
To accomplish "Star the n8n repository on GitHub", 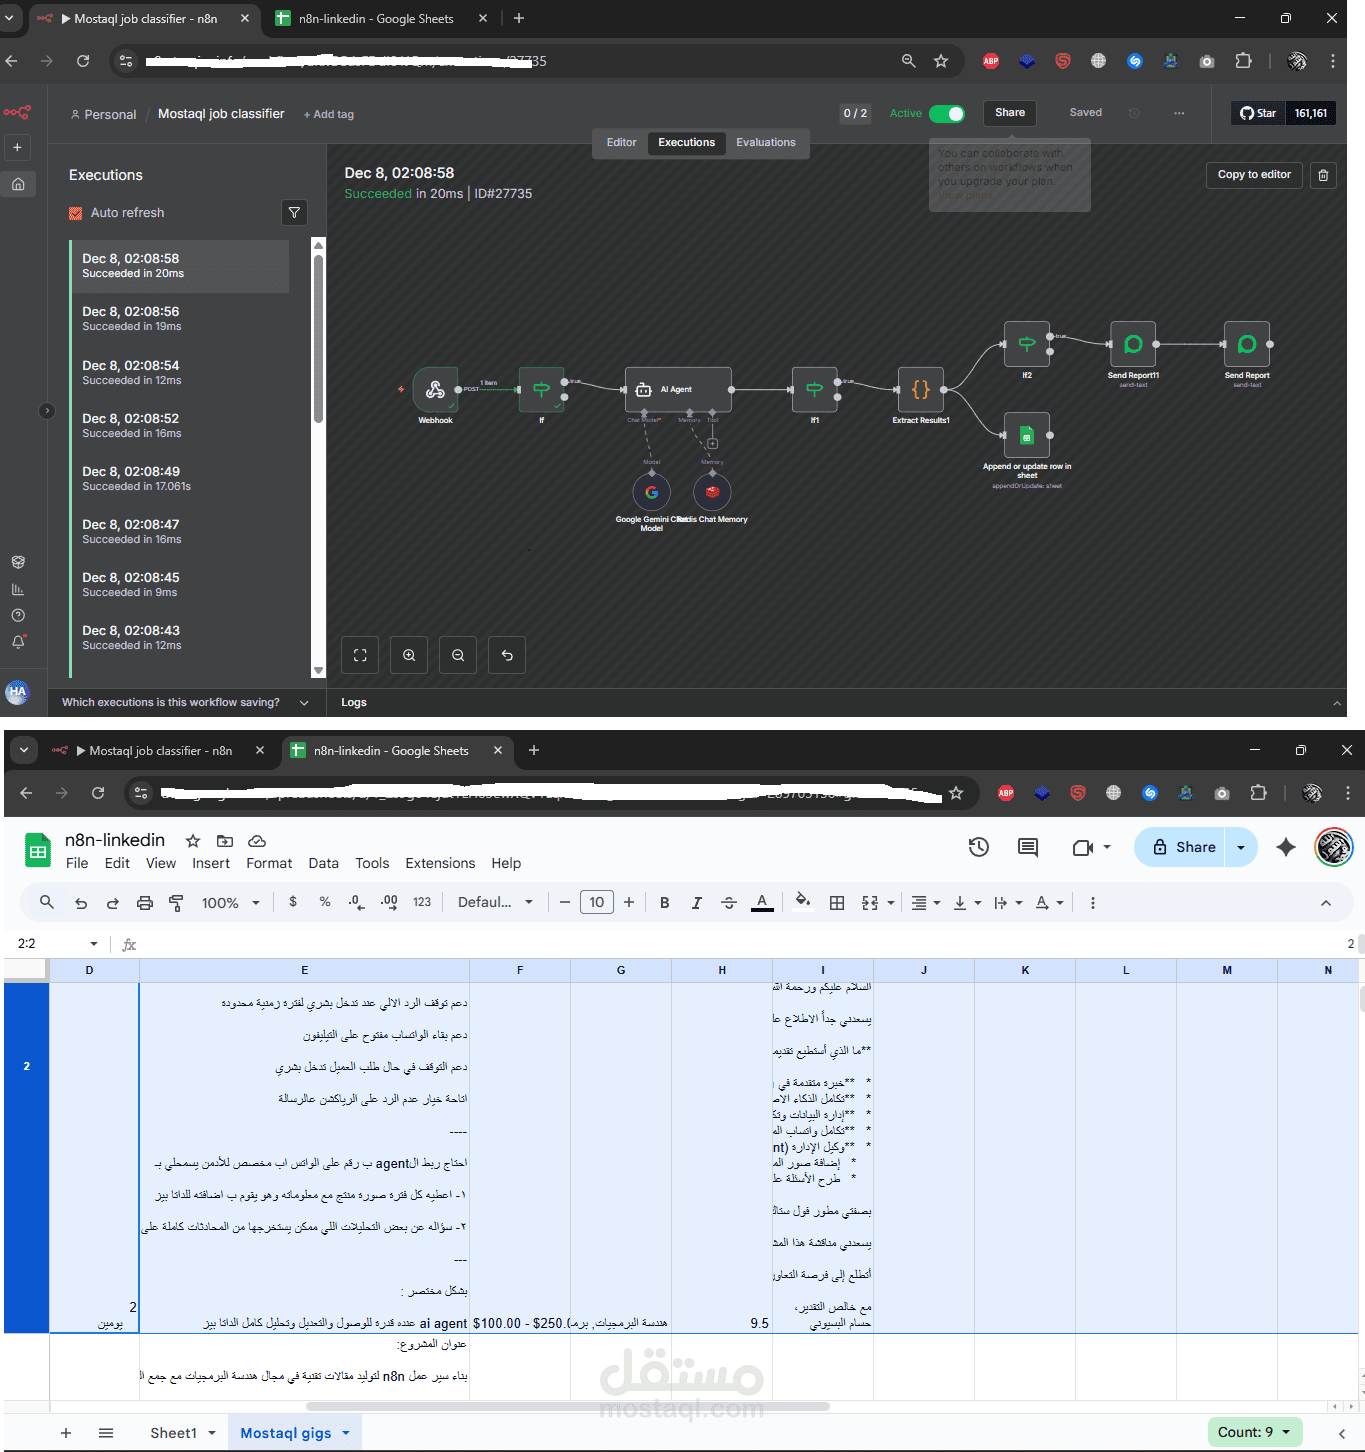I will coord(1258,113).
